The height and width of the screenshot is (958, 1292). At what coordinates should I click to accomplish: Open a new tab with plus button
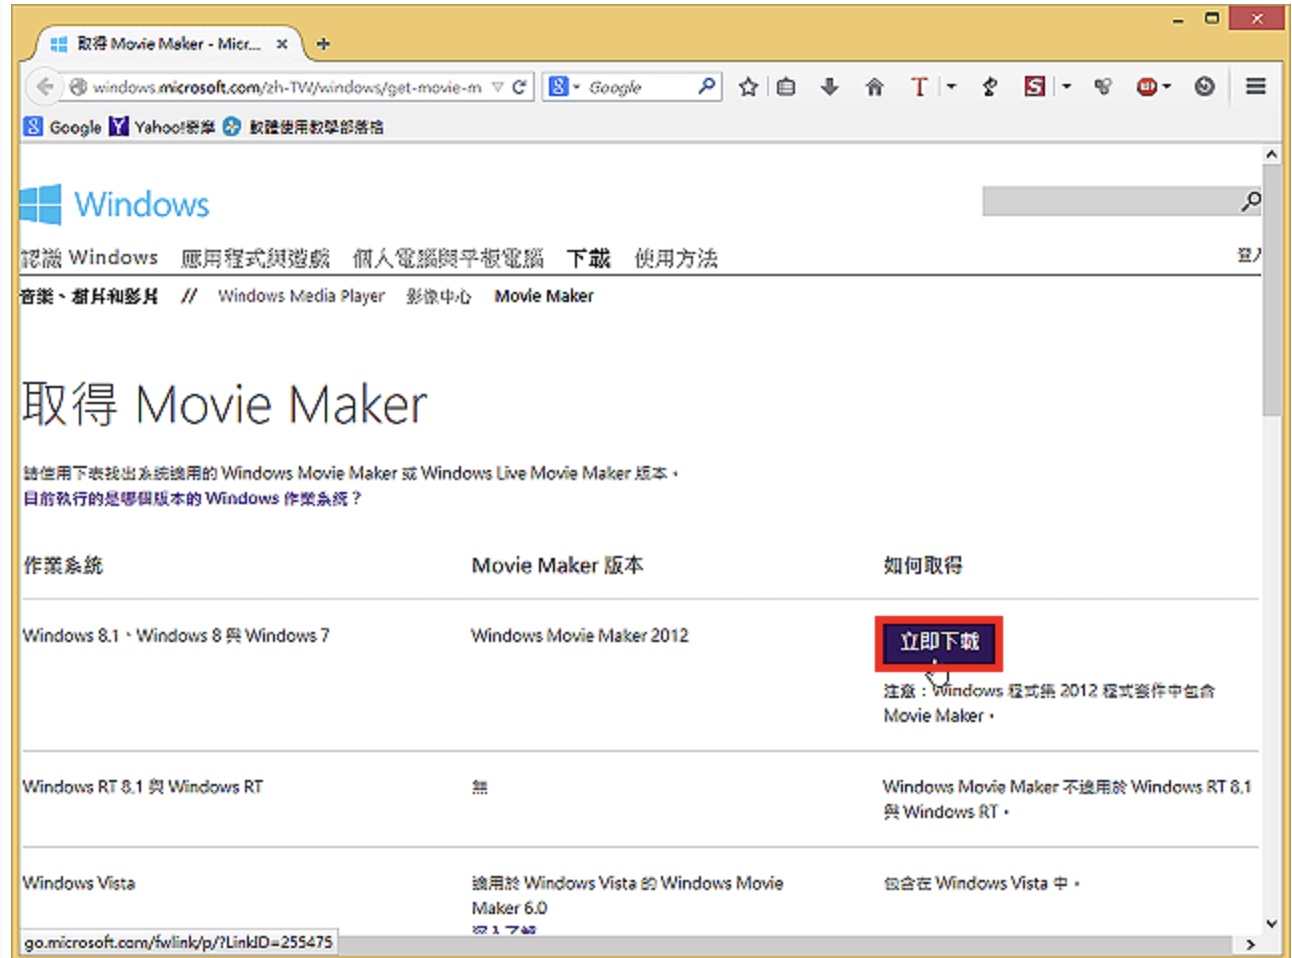(323, 44)
